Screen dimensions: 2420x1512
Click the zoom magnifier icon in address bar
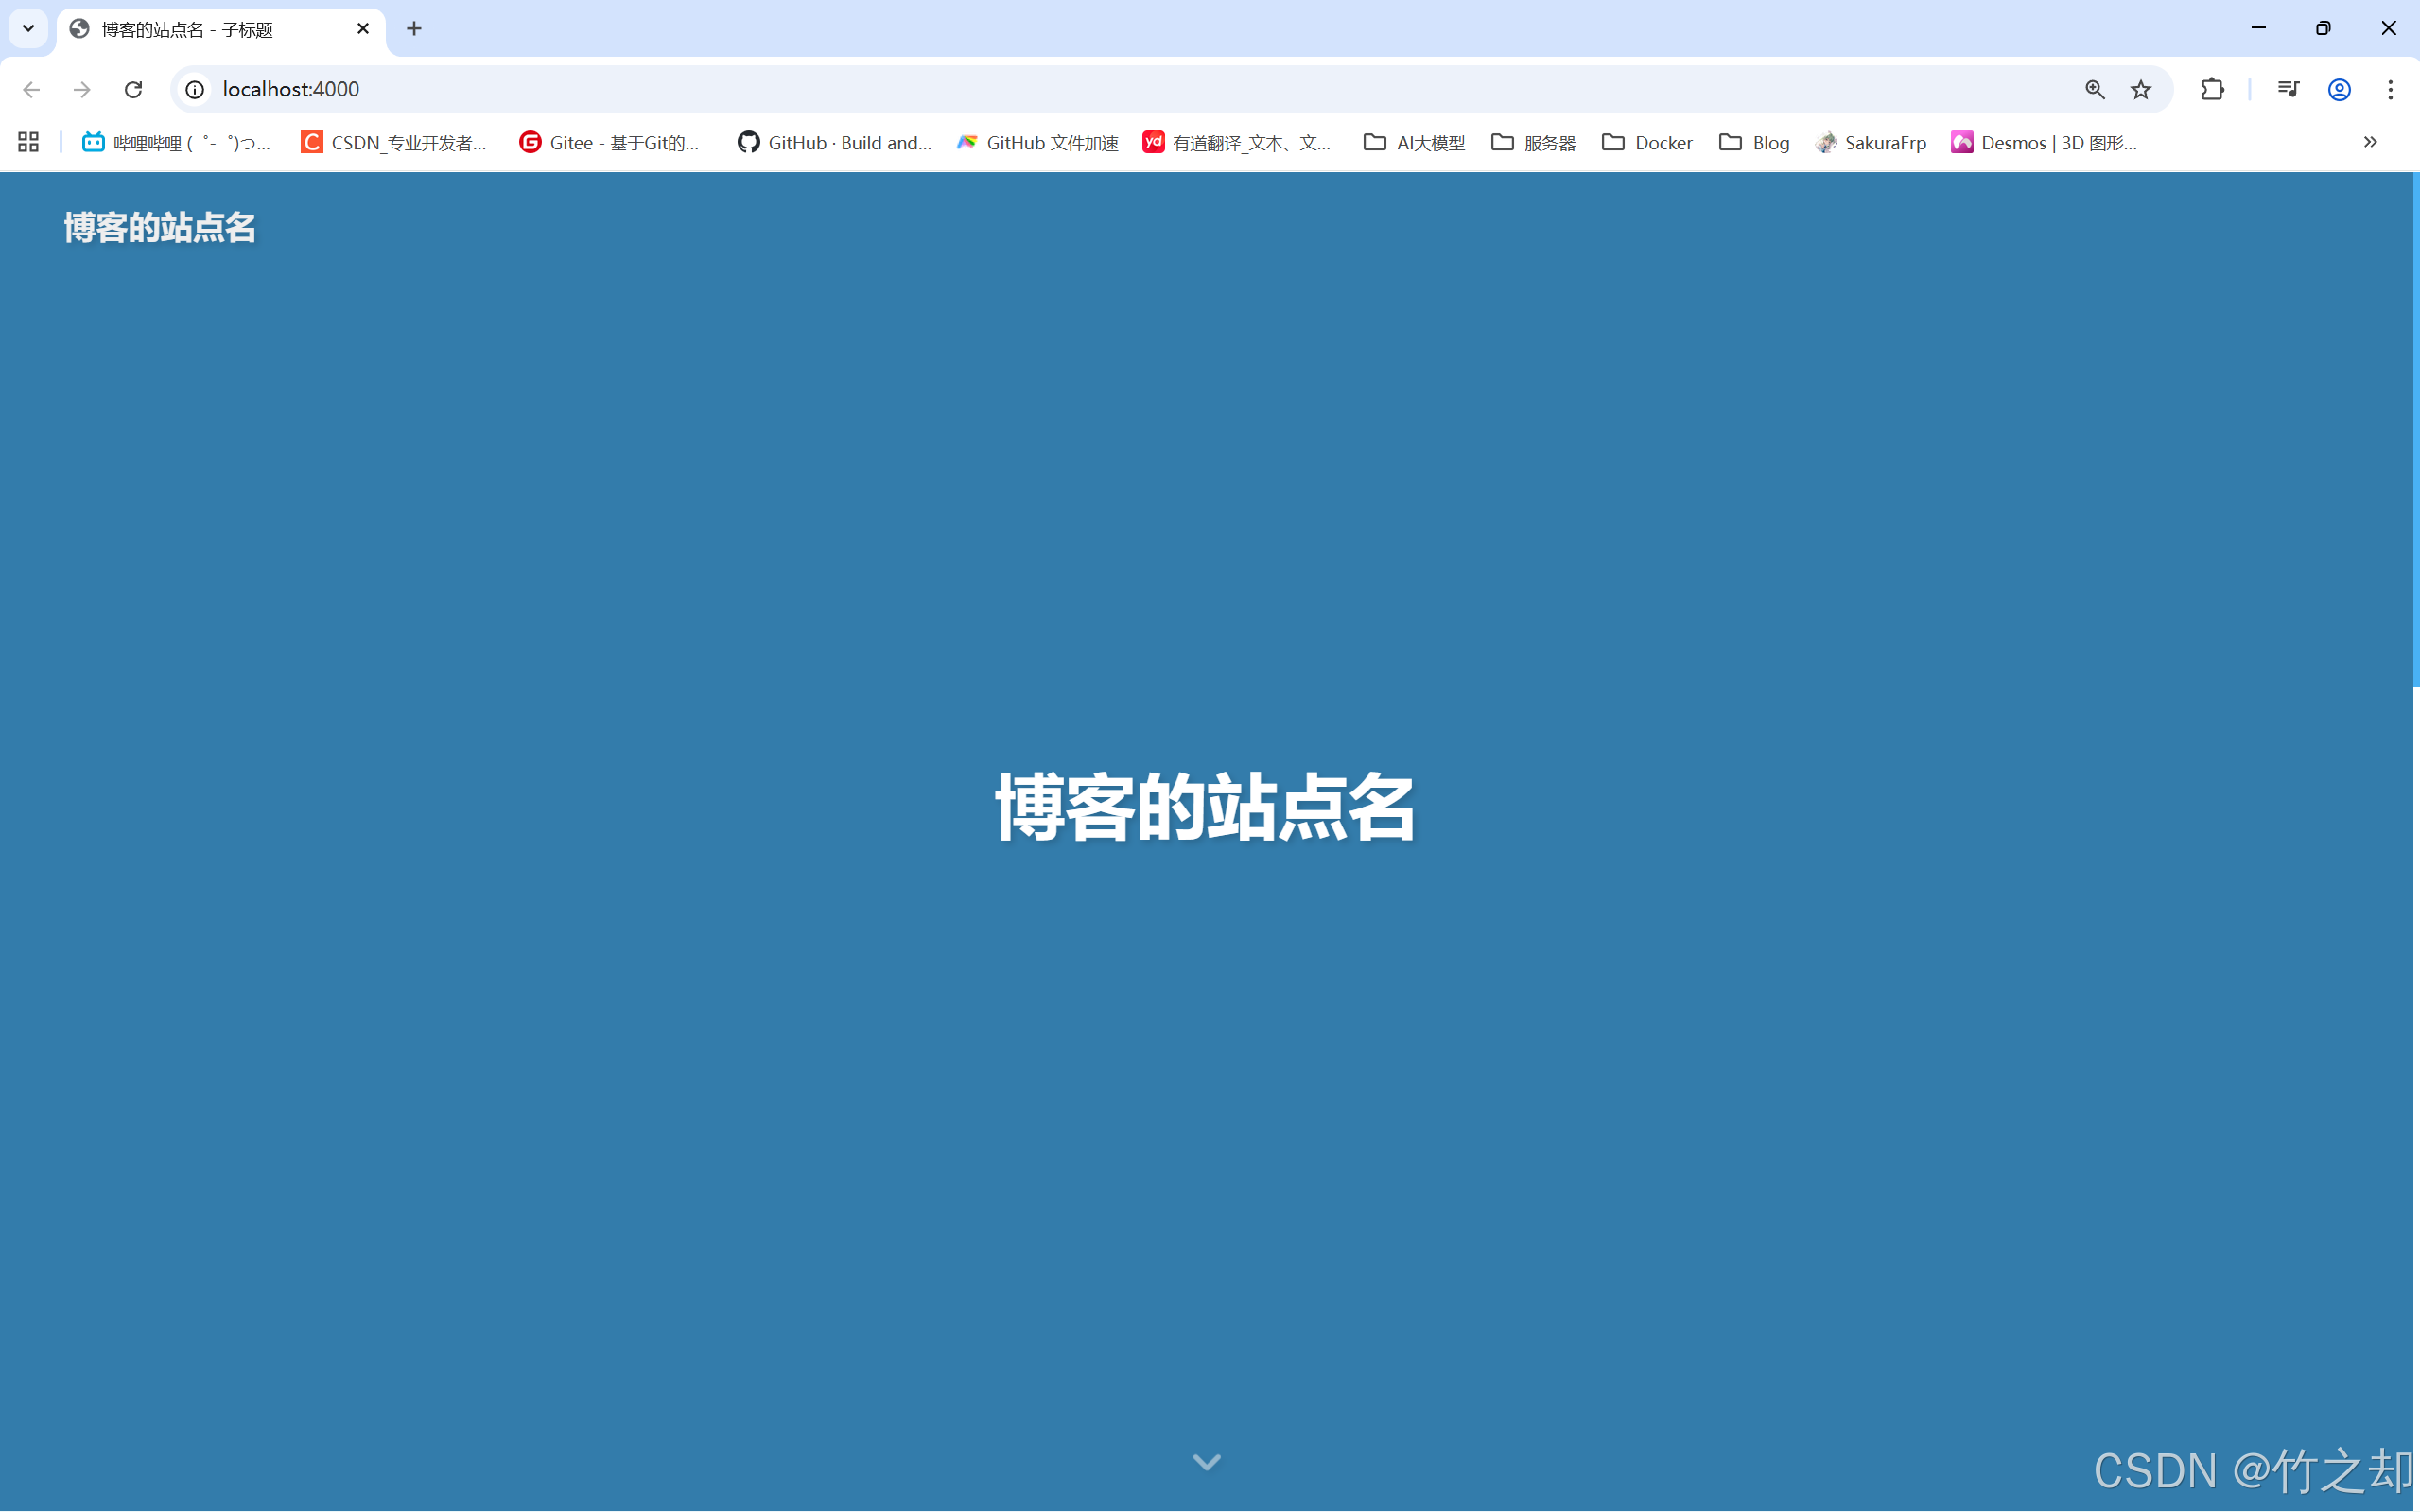[x=2094, y=89]
